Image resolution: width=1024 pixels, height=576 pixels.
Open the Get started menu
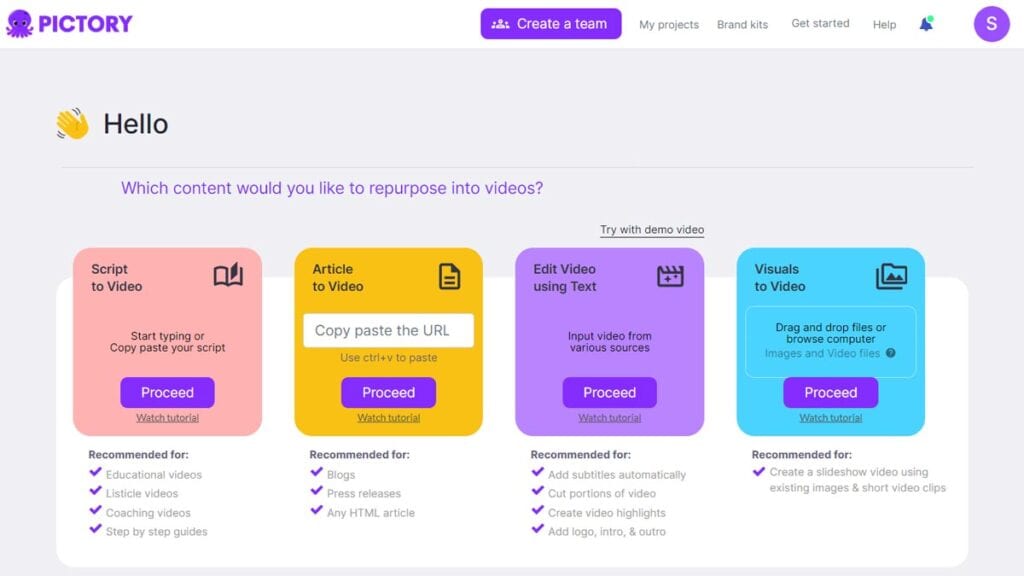(820, 24)
